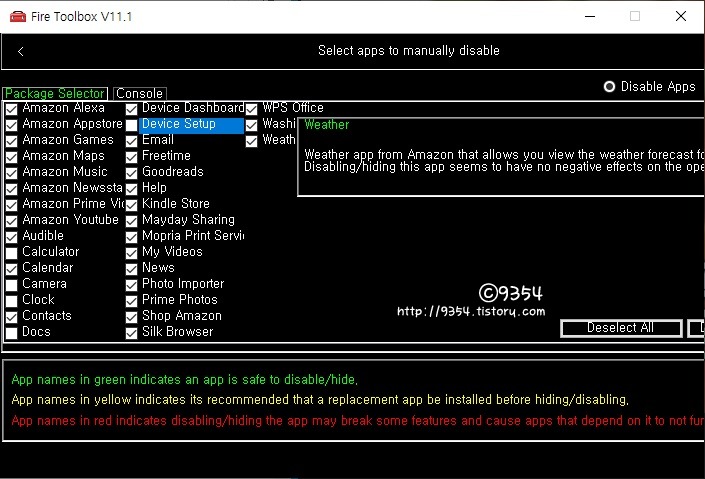Uncheck the Amazon Appstore checkbox
The image size is (705, 479).
coord(12,125)
